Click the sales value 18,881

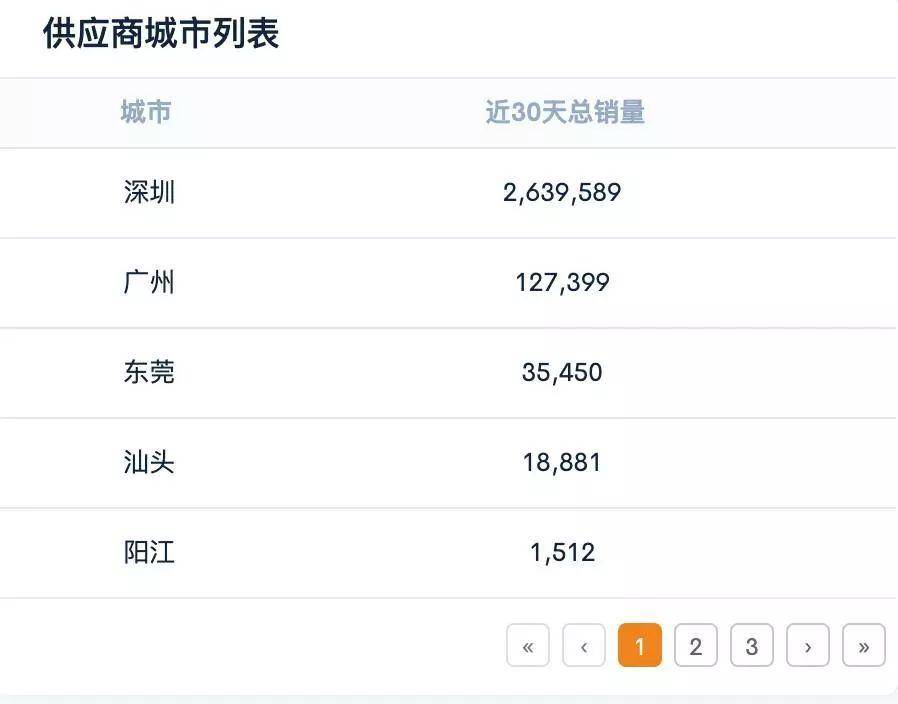pos(562,462)
